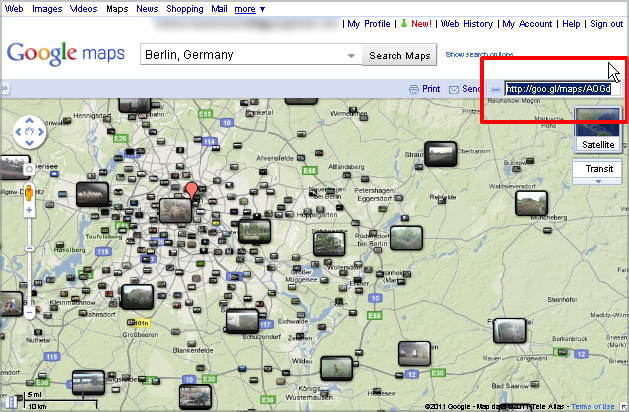Click the printer icon beside Print
Image resolution: width=629 pixels, height=412 pixels.
pos(414,89)
